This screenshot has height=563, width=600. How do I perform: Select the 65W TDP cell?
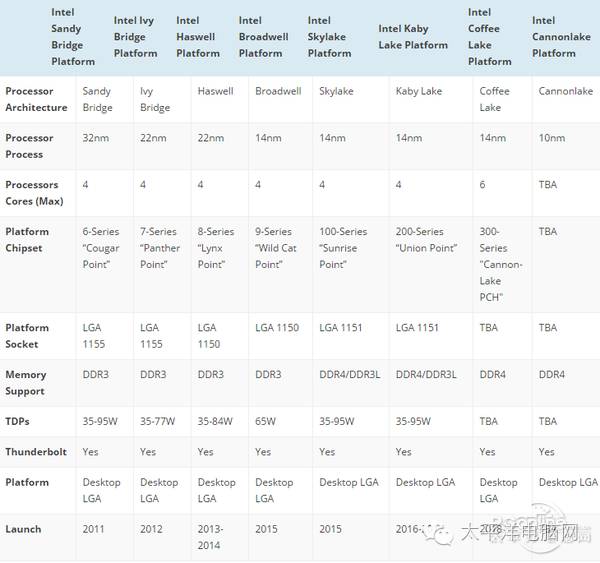point(265,421)
